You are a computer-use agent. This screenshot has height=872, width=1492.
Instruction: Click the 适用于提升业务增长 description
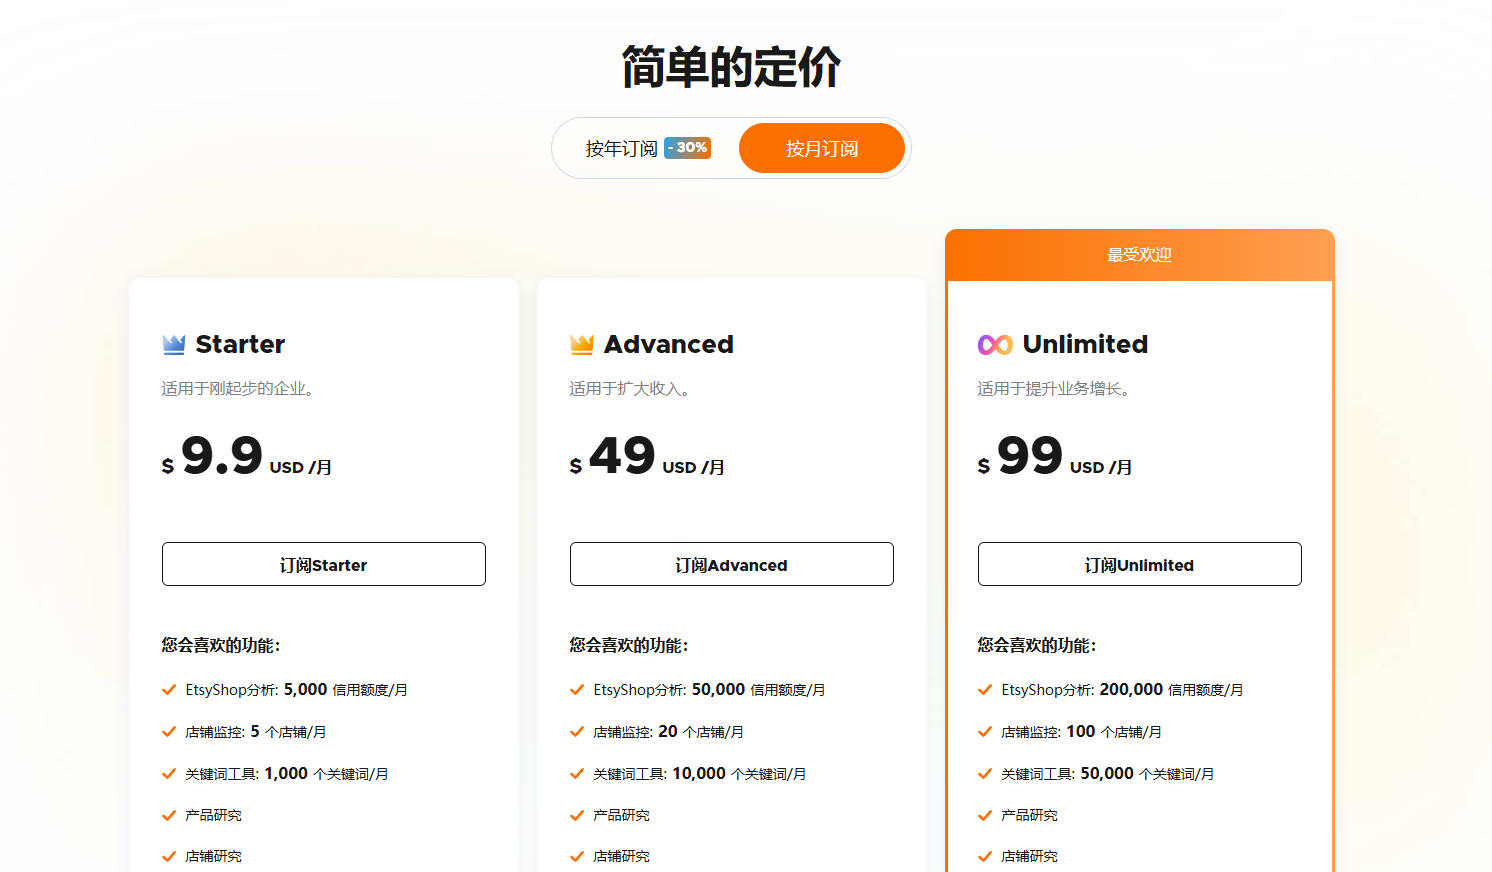1054,389
